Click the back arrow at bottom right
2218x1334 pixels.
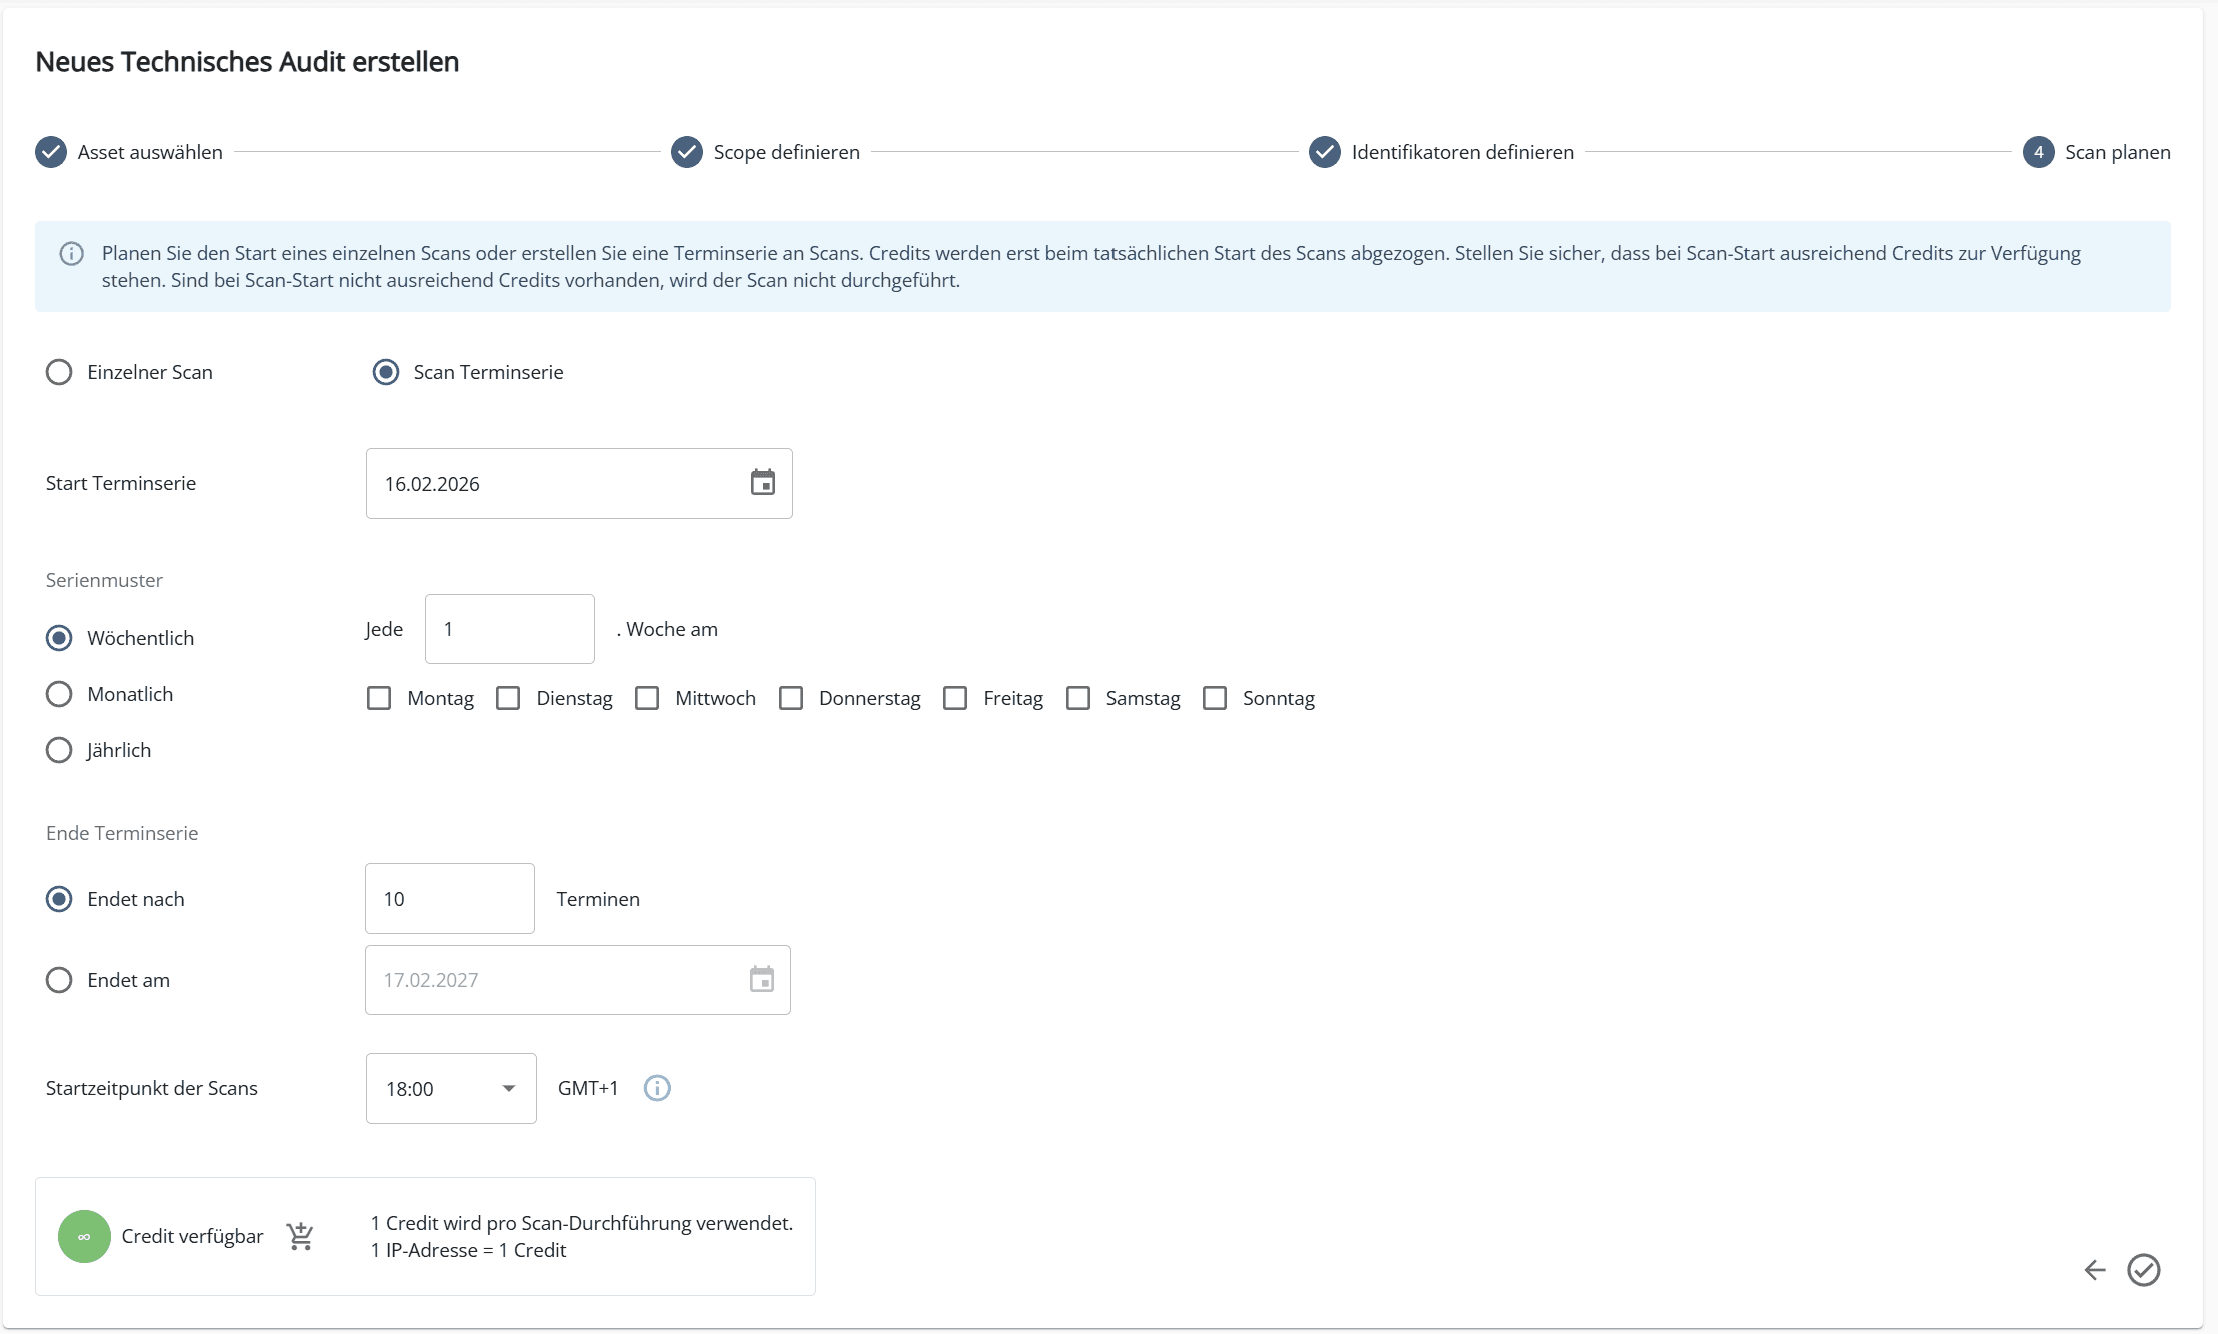(x=2096, y=1270)
